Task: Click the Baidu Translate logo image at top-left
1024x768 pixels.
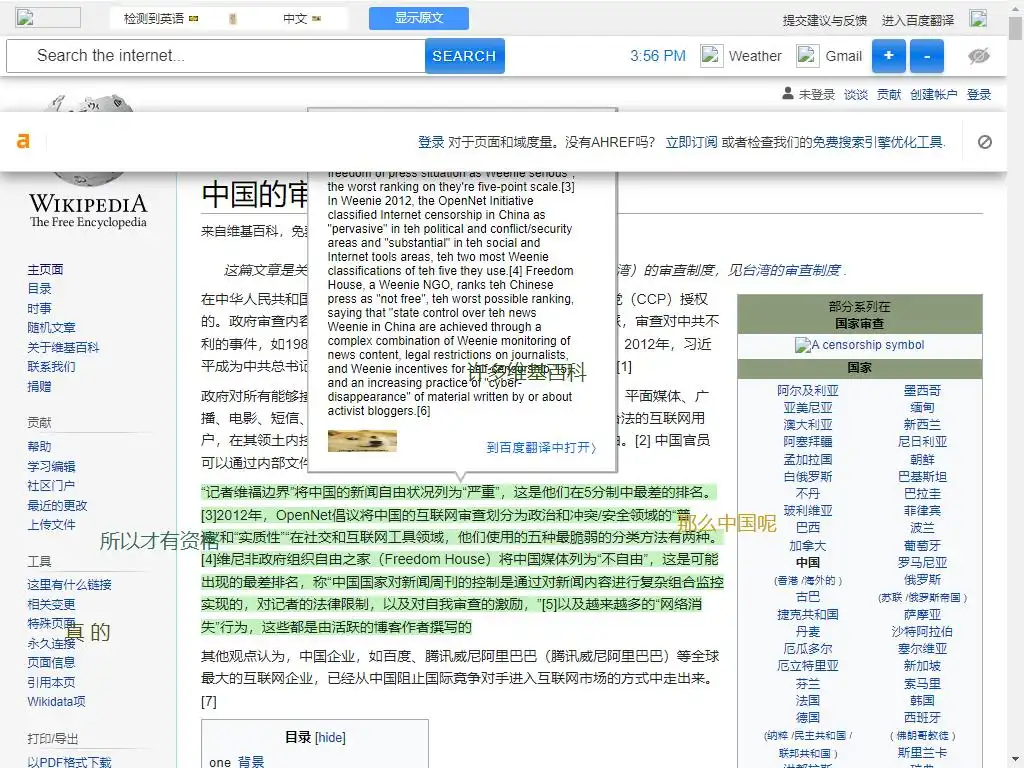Action: [48, 18]
